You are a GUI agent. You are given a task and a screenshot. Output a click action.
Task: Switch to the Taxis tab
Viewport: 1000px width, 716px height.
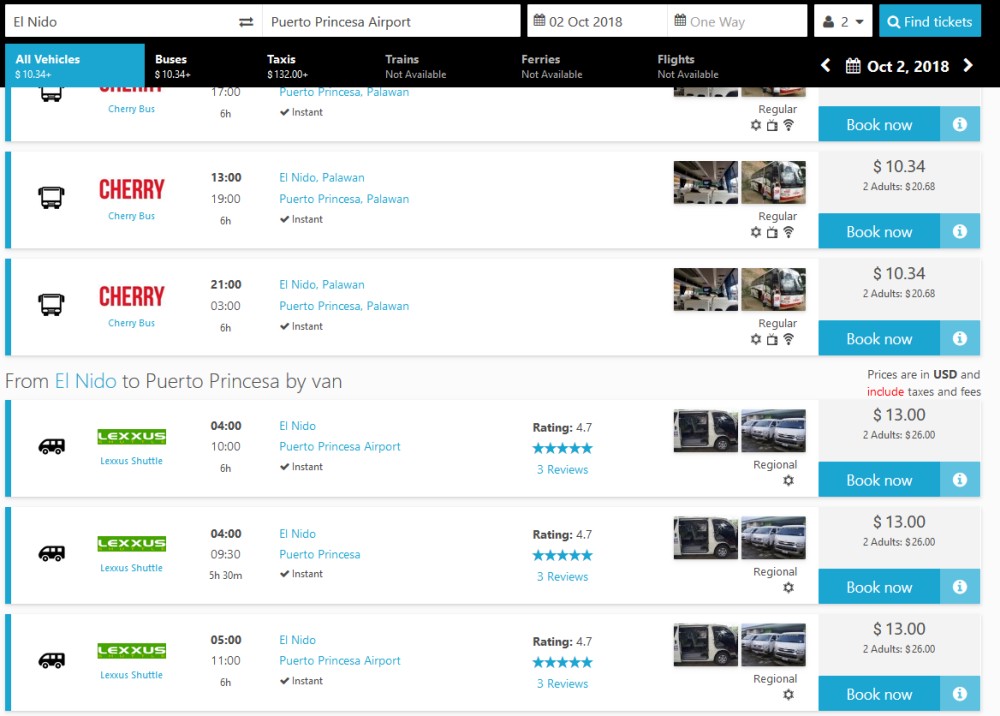tap(287, 66)
